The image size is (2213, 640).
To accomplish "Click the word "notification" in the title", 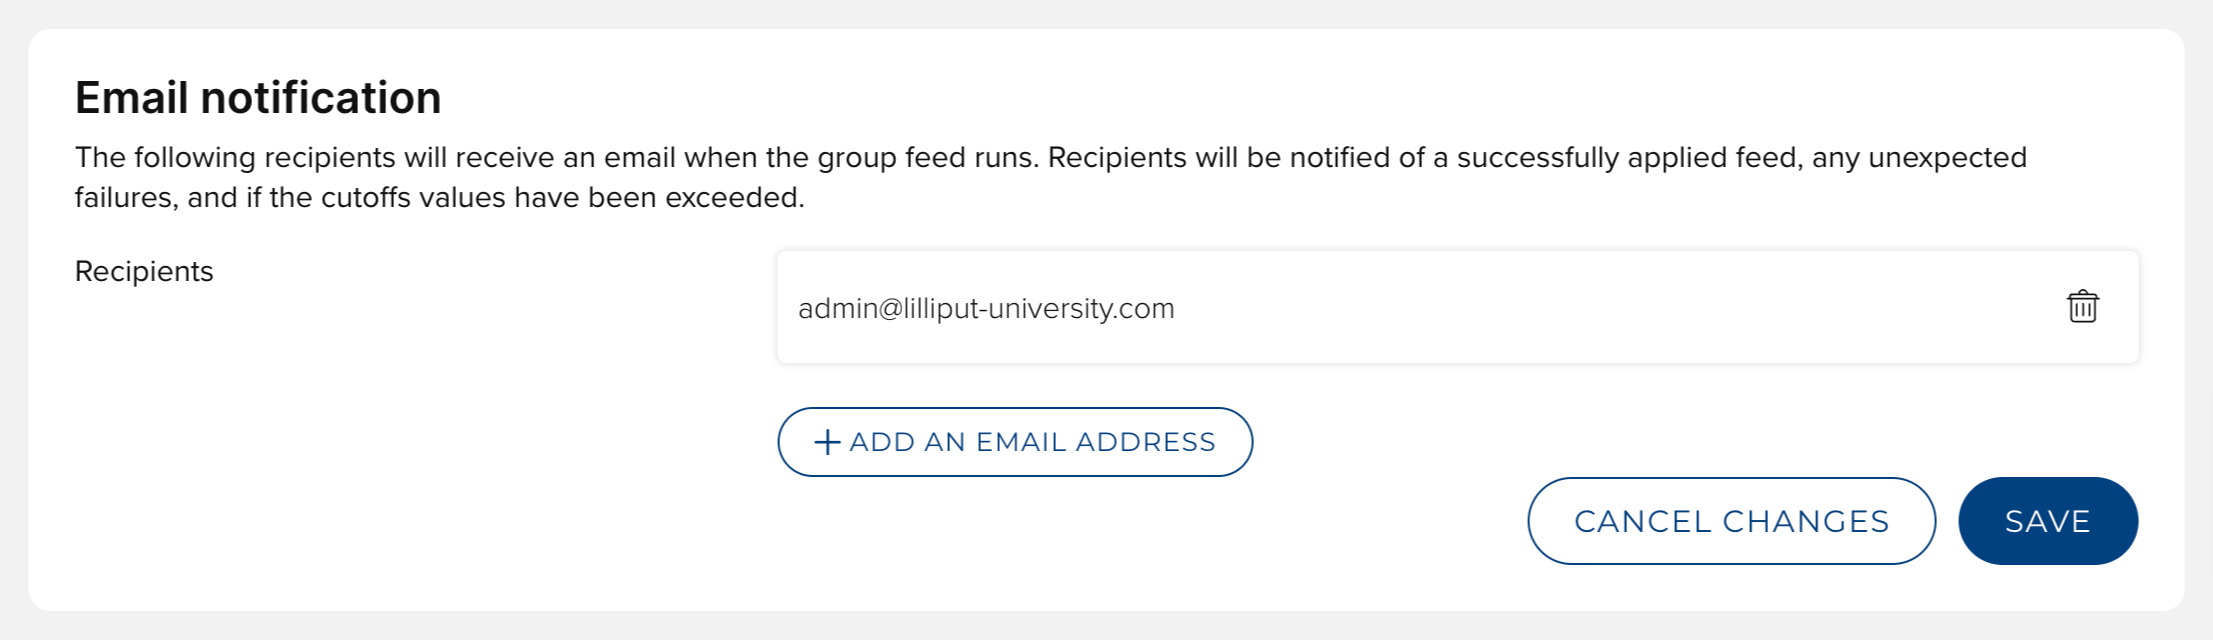I will coord(320,98).
